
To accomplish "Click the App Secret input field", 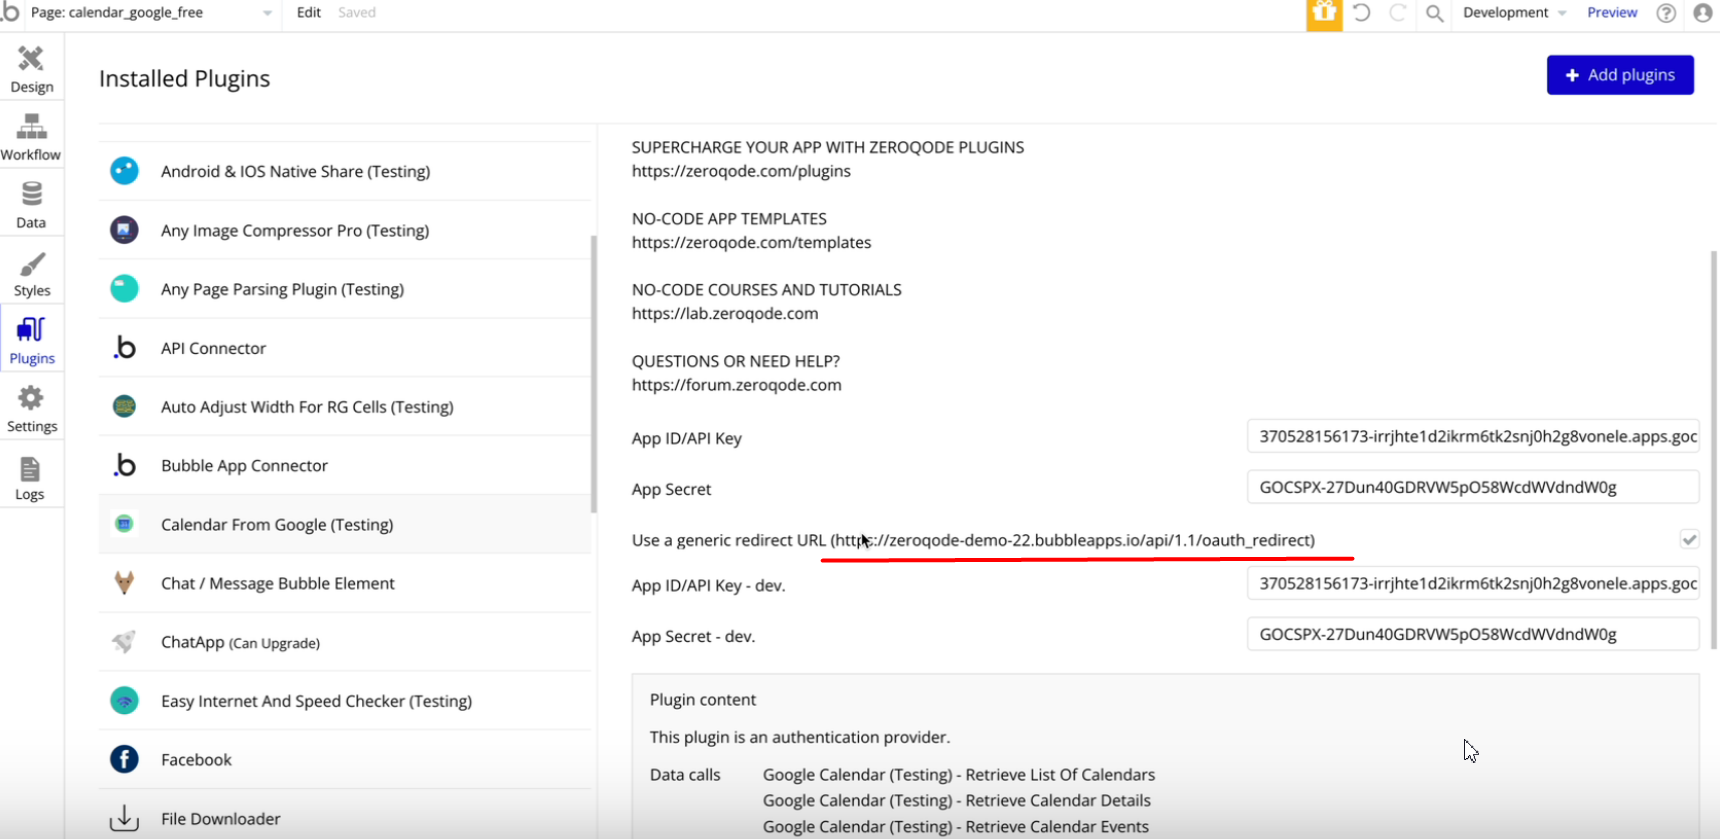I will tap(1472, 488).
